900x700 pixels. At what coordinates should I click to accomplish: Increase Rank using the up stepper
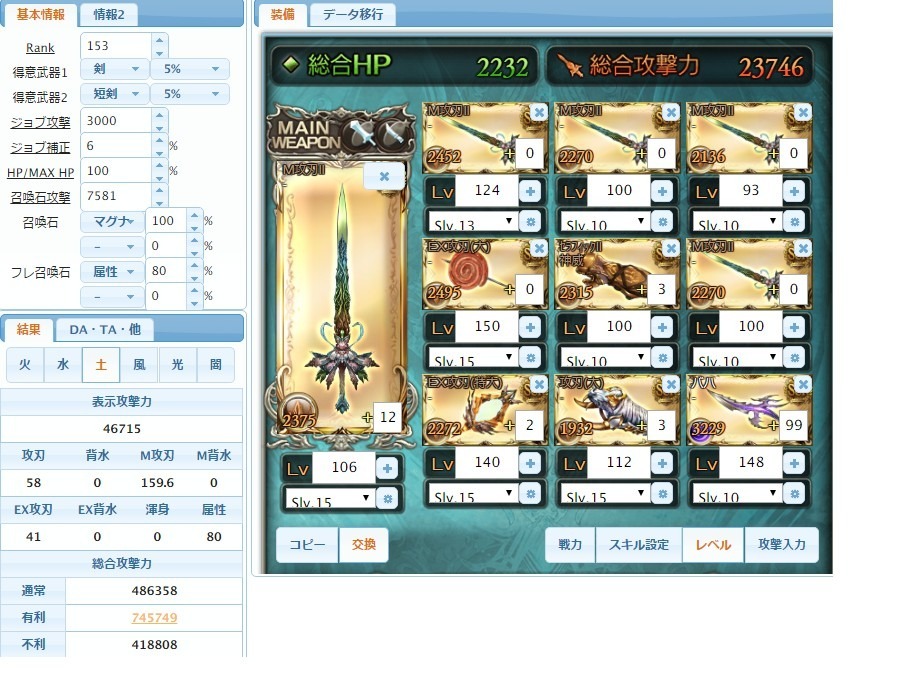[x=160, y=40]
